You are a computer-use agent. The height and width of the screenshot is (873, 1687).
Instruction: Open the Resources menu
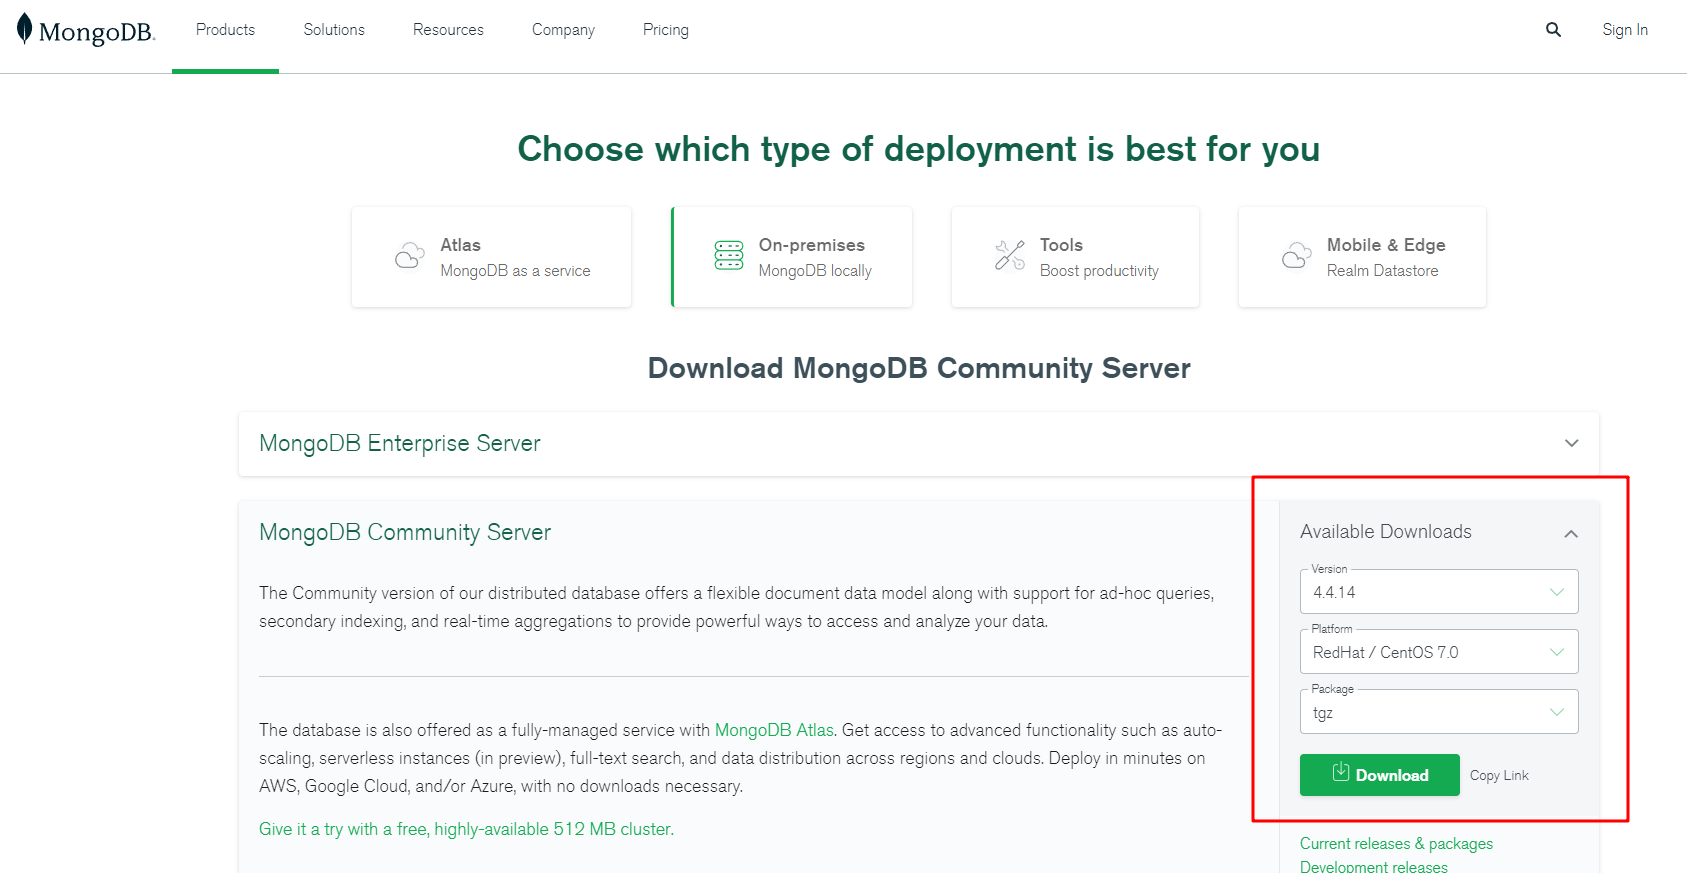(448, 30)
